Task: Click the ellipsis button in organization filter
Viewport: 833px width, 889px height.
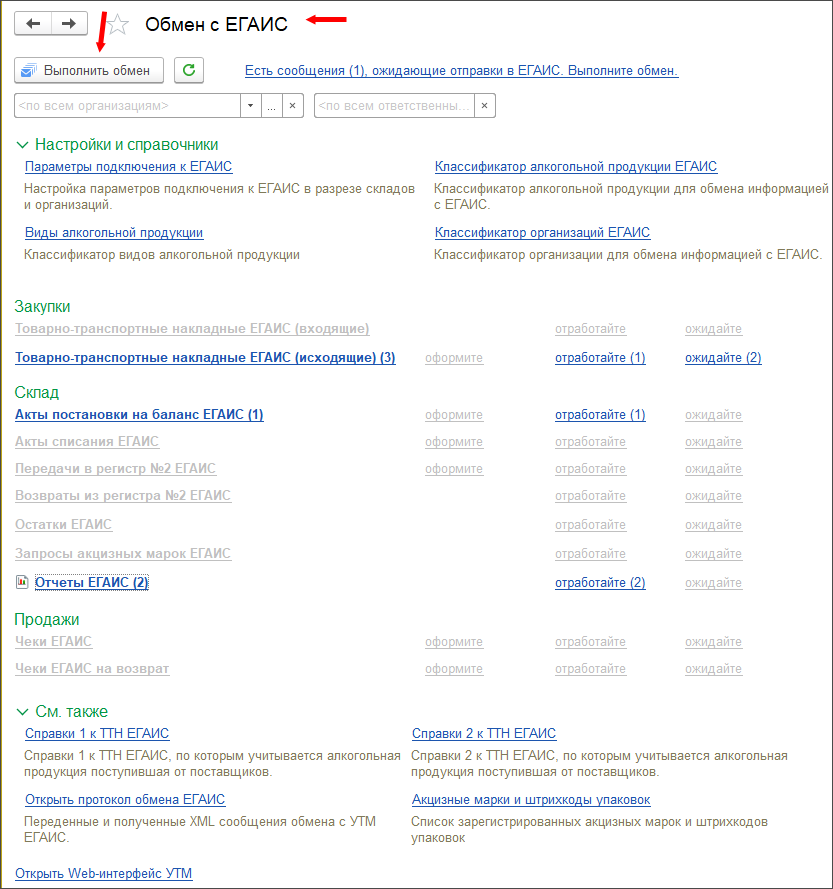Action: 272,105
